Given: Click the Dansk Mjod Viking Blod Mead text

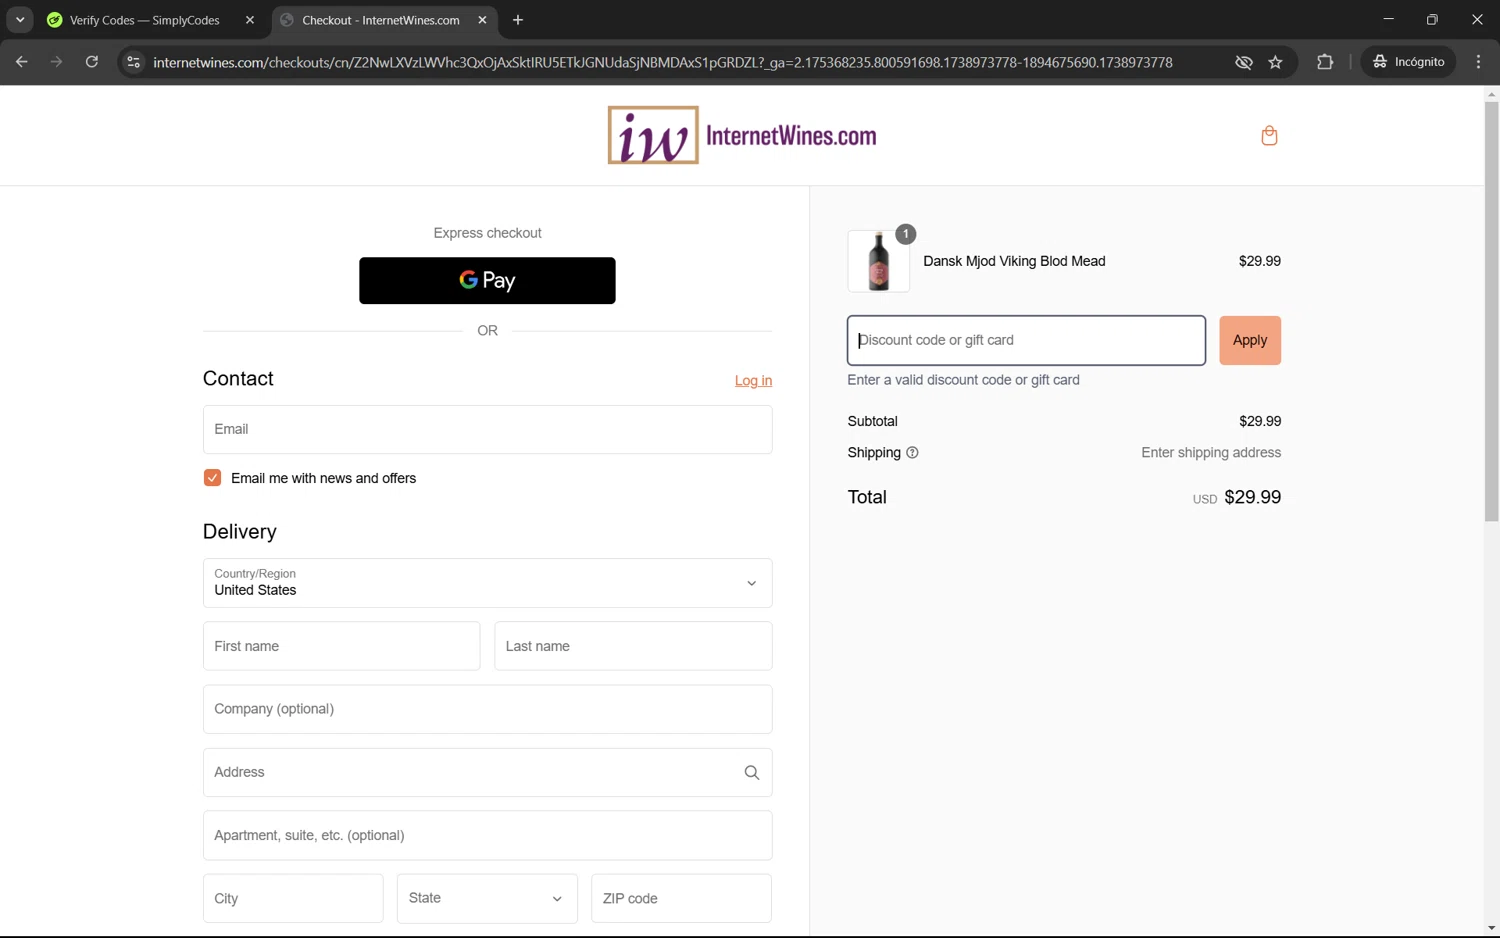Looking at the screenshot, I should pos(1014,261).
